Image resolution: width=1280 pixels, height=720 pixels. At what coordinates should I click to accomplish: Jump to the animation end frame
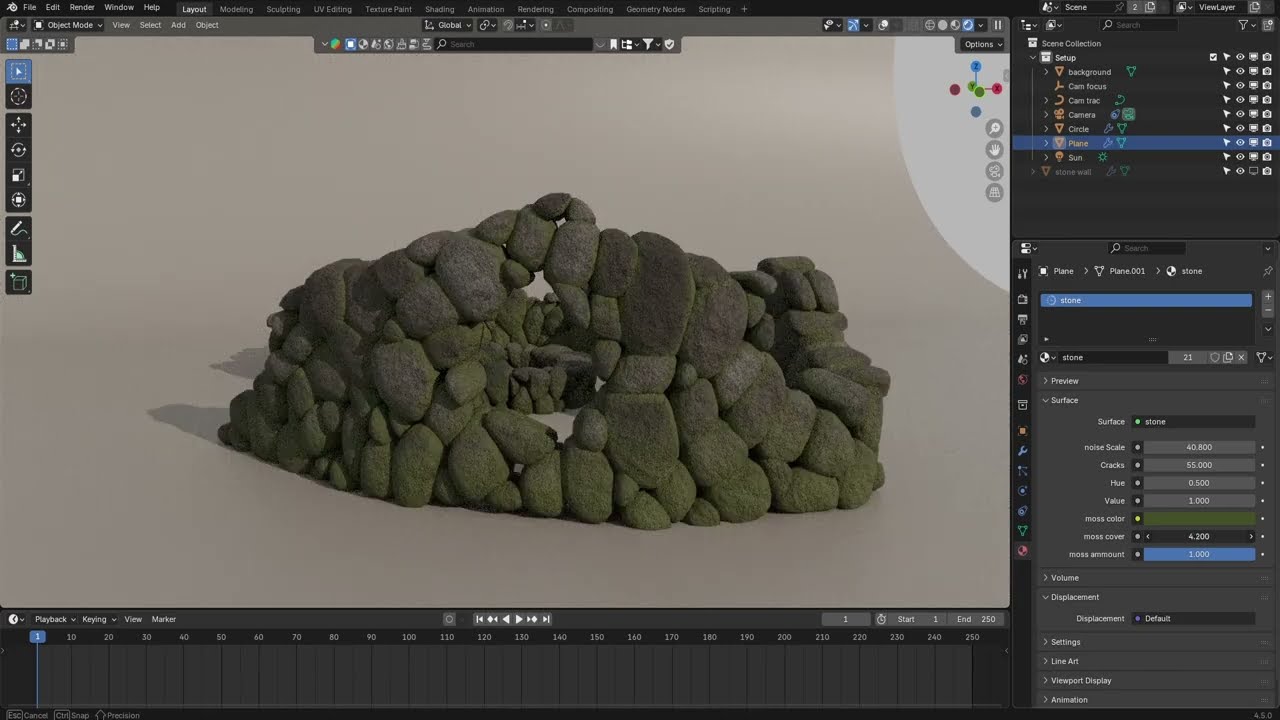(x=546, y=619)
